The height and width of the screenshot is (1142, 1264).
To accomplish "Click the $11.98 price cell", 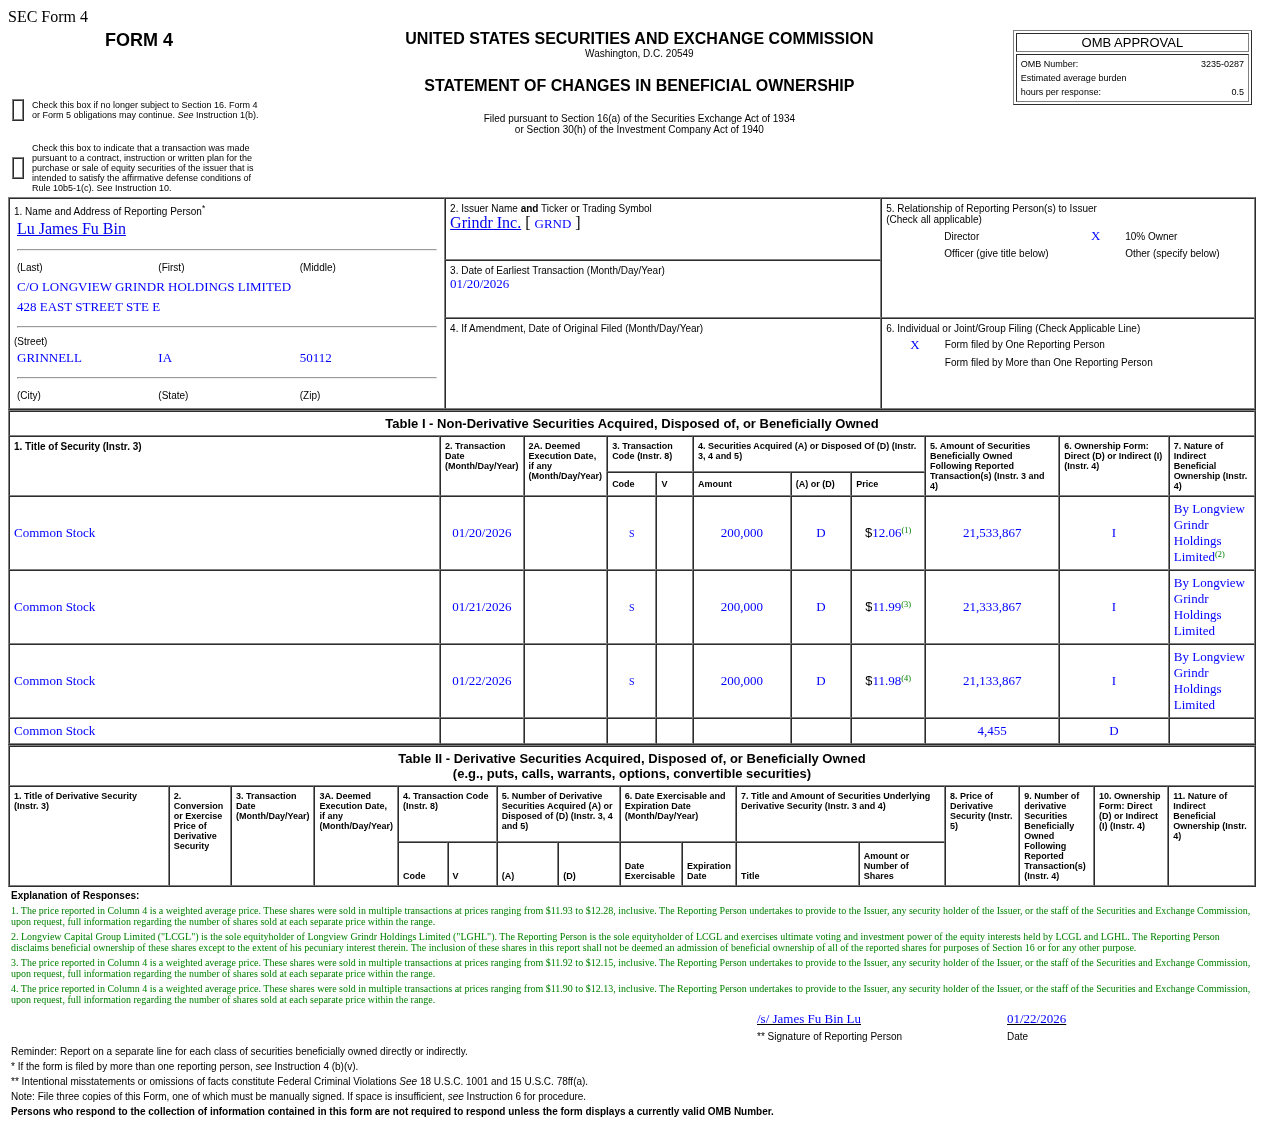I will coord(888,680).
